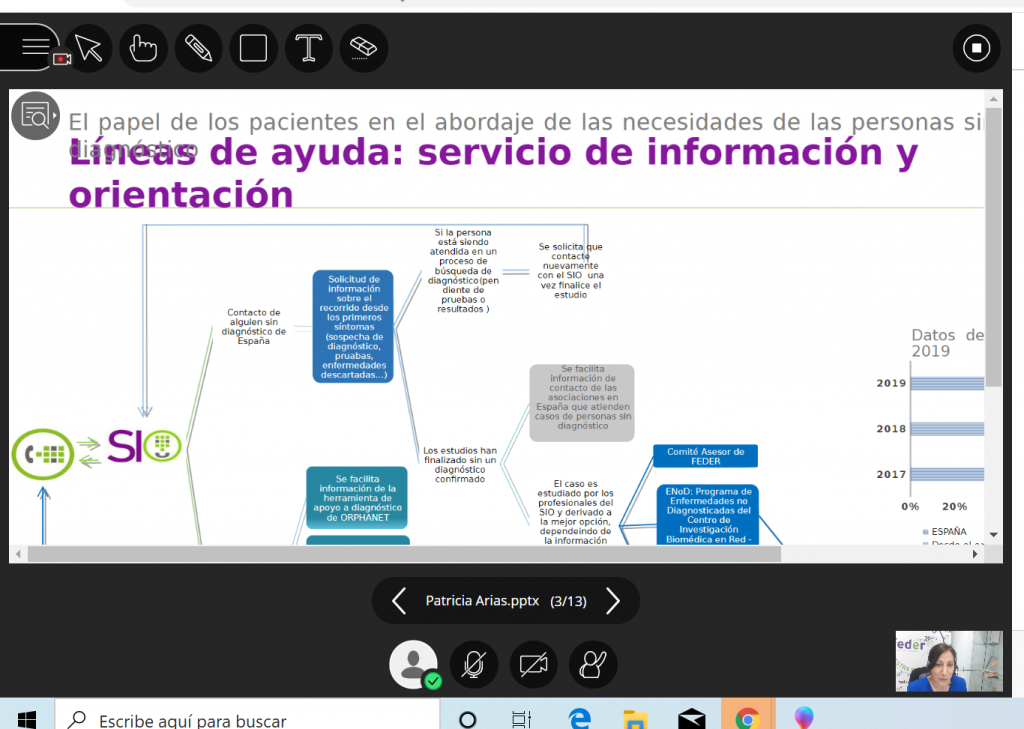The image size is (1024, 729).
Task: Toggle the microphone mute button
Action: tap(473, 665)
